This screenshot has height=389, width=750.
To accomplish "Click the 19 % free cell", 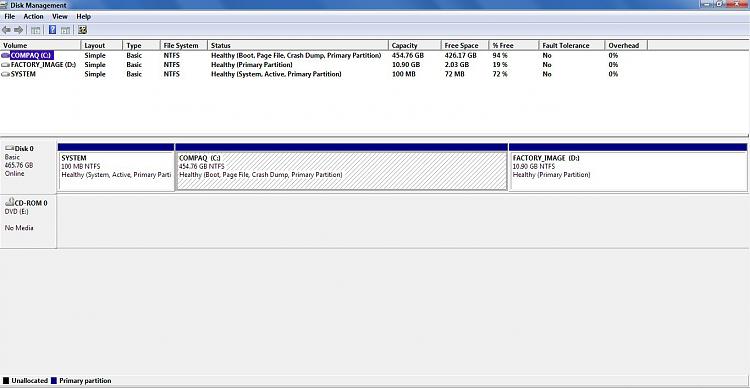I will pos(500,65).
